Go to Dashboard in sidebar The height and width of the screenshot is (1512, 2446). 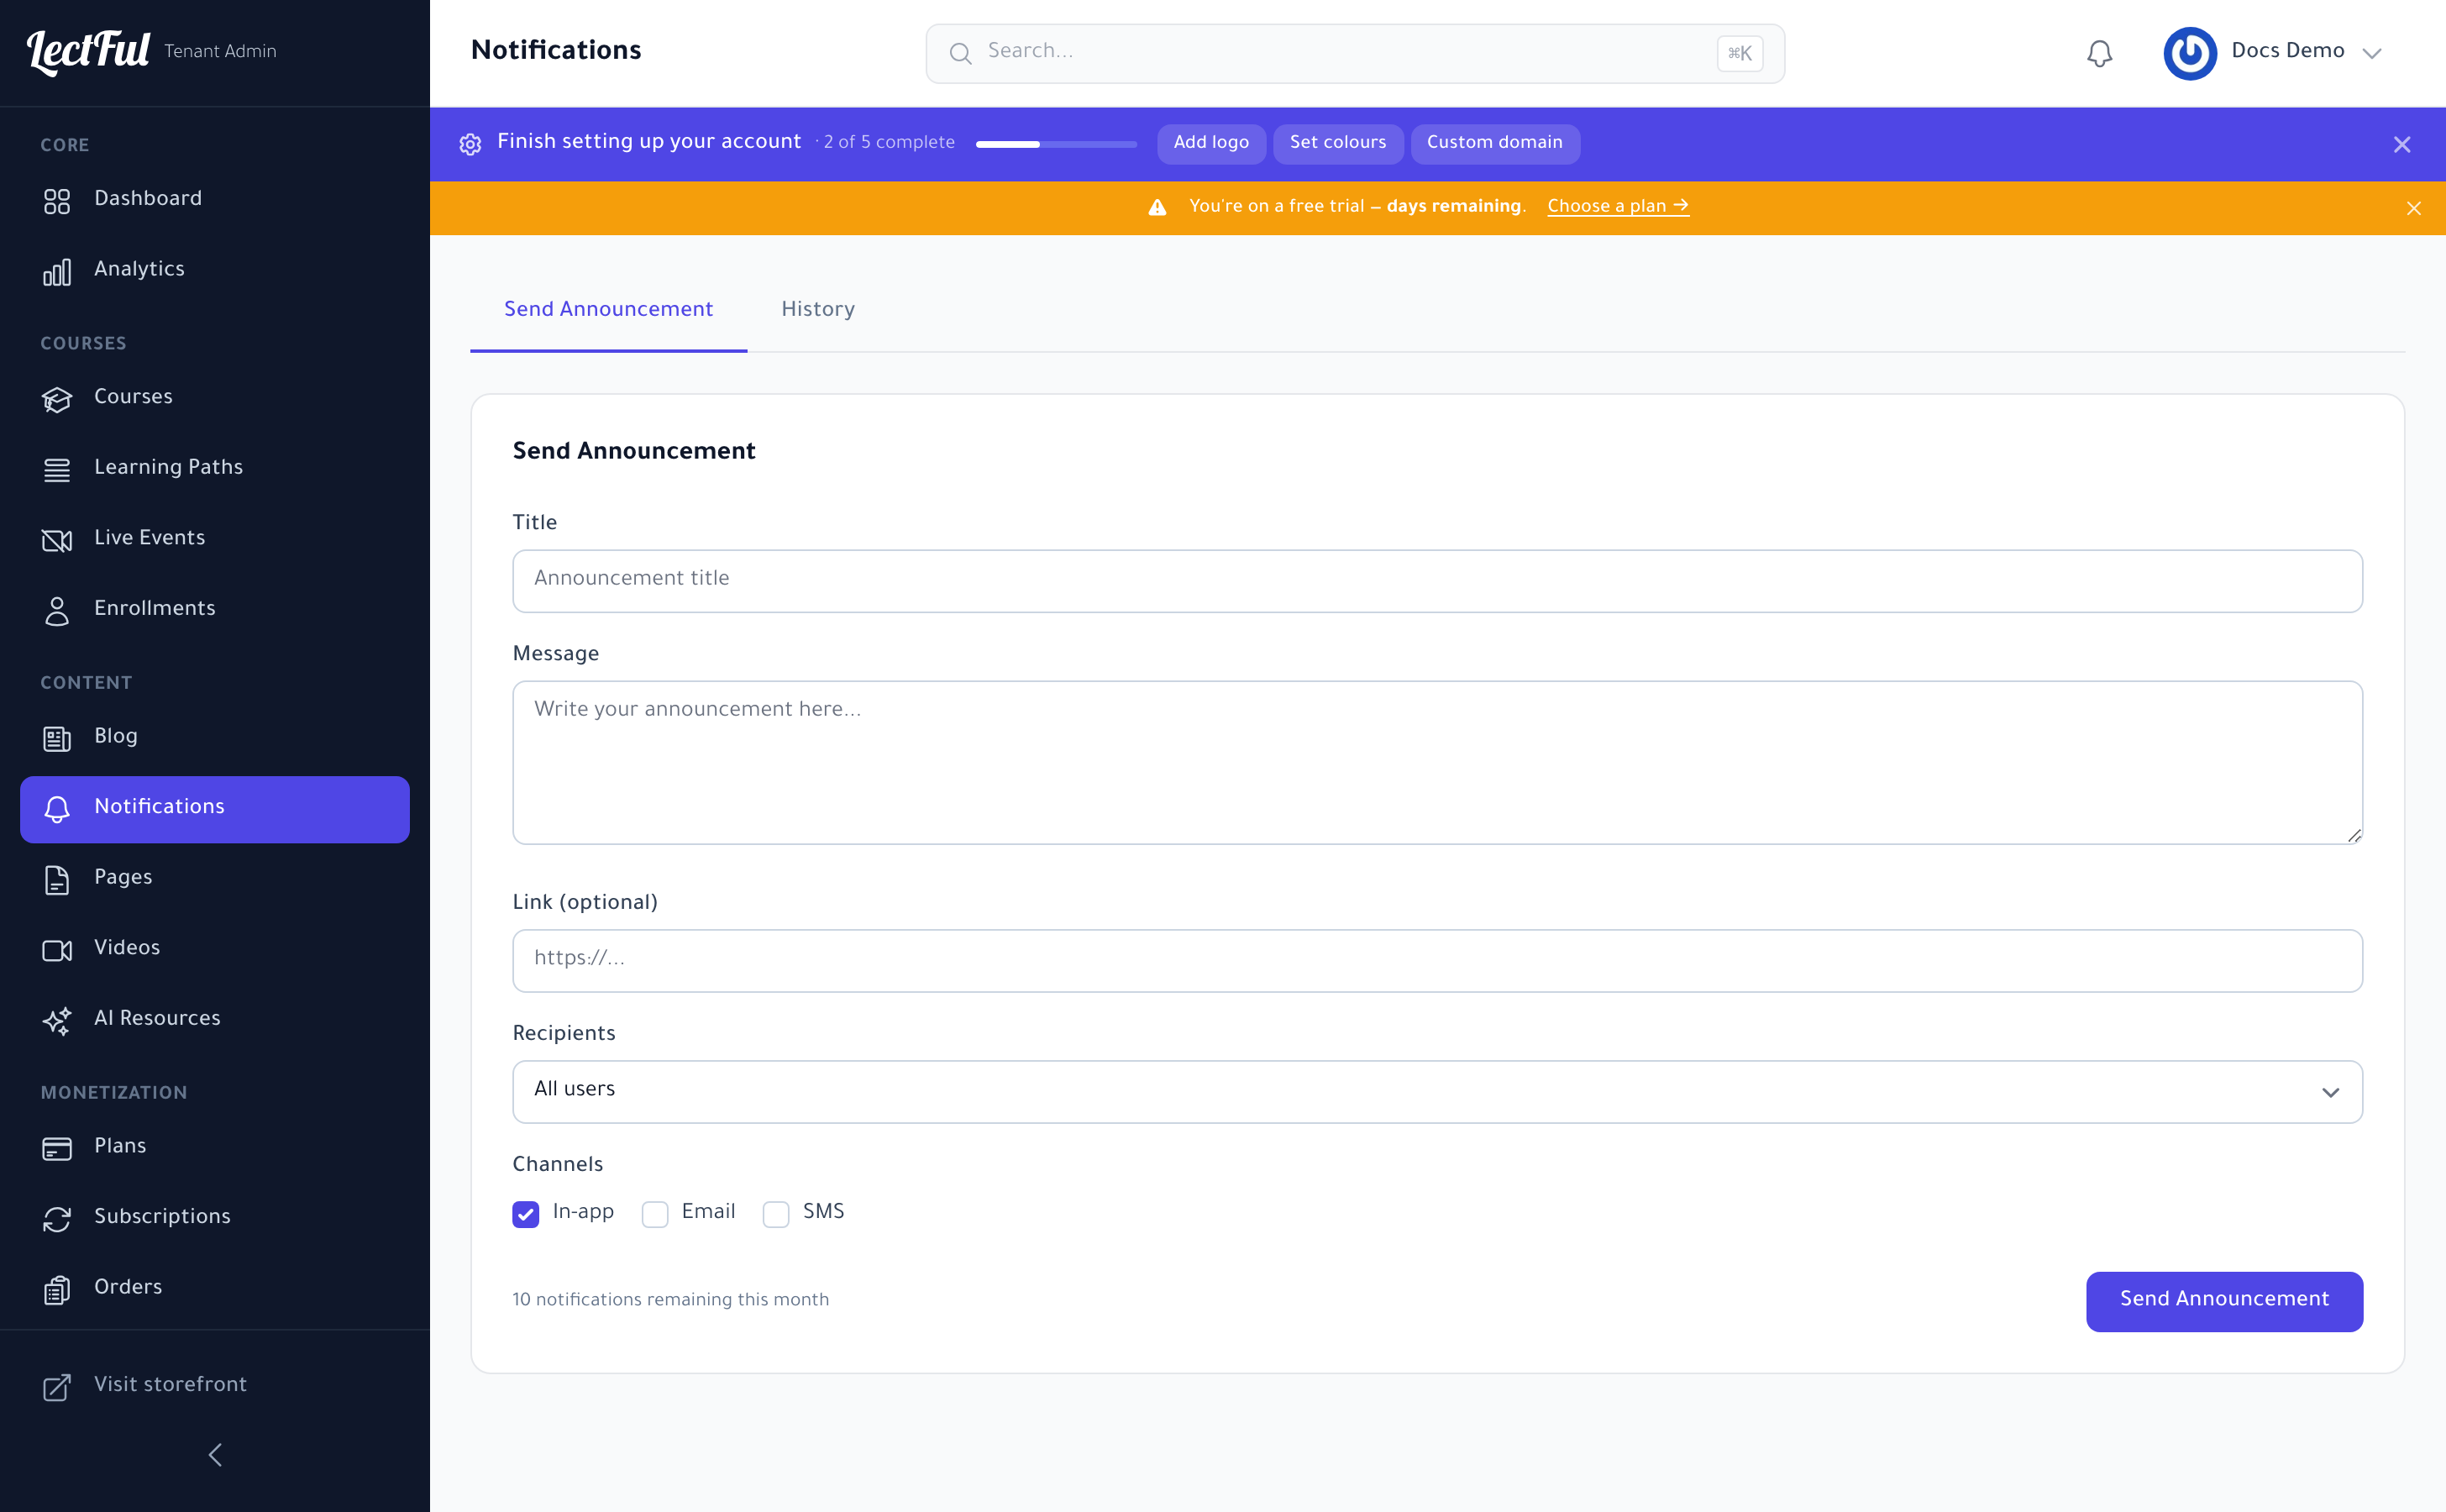click(214, 201)
